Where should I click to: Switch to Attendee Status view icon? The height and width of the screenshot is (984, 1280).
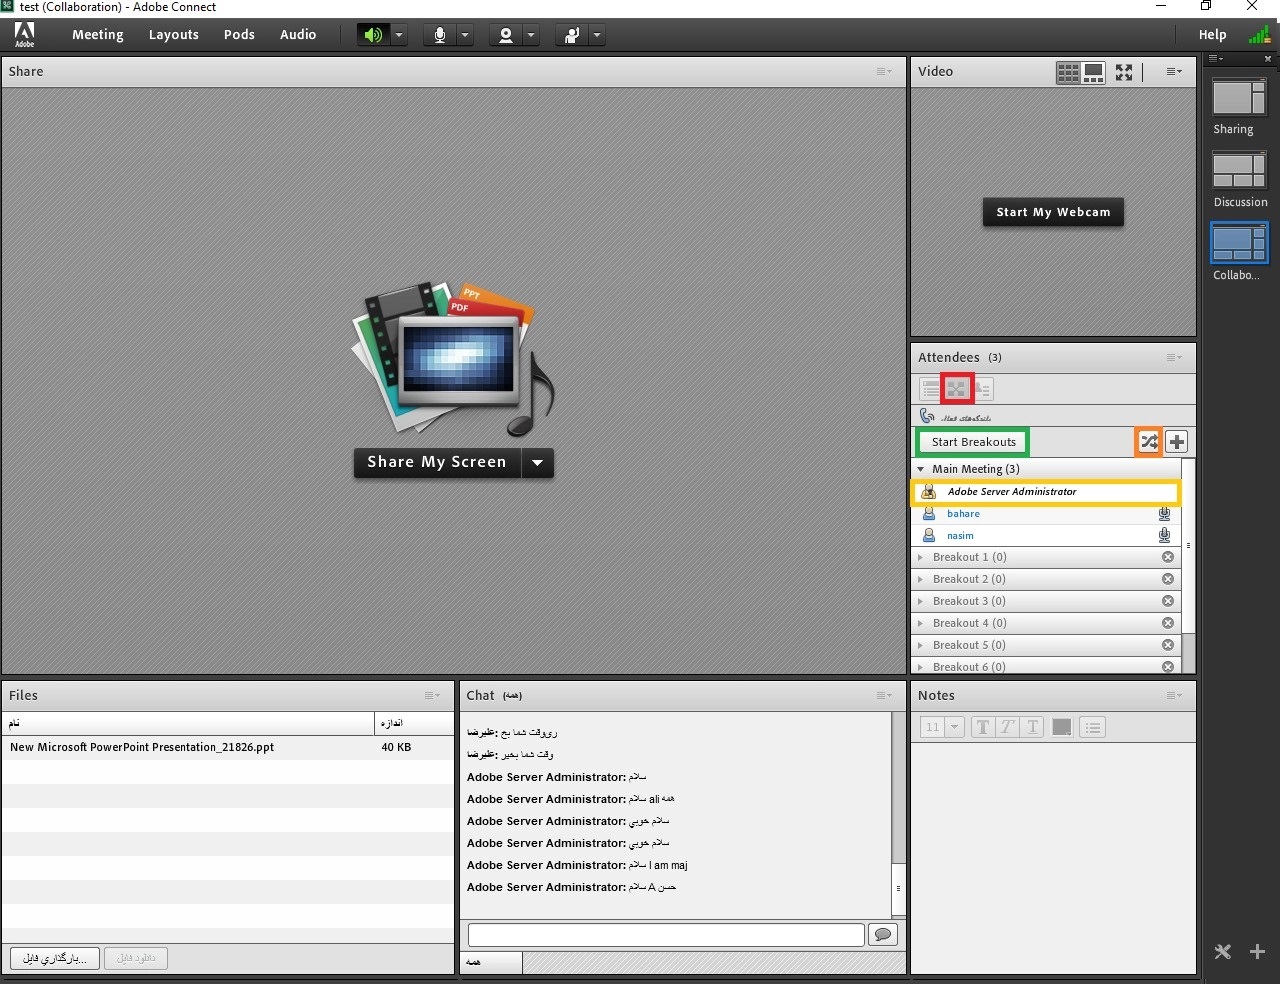click(x=983, y=389)
